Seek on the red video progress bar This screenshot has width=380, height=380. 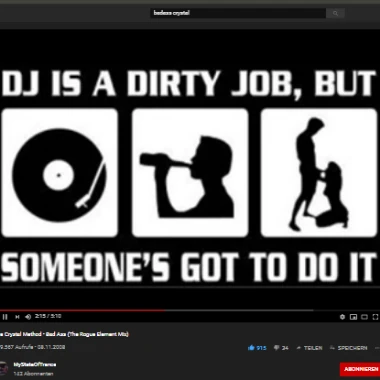pyautogui.click(x=157, y=310)
